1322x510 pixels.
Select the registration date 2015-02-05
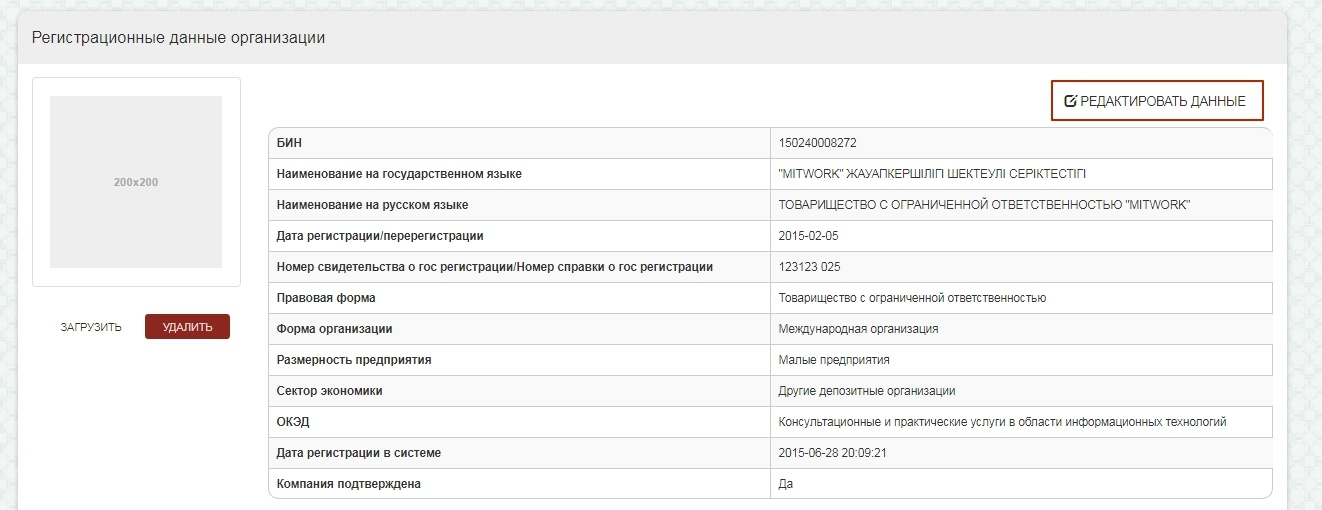coord(808,236)
